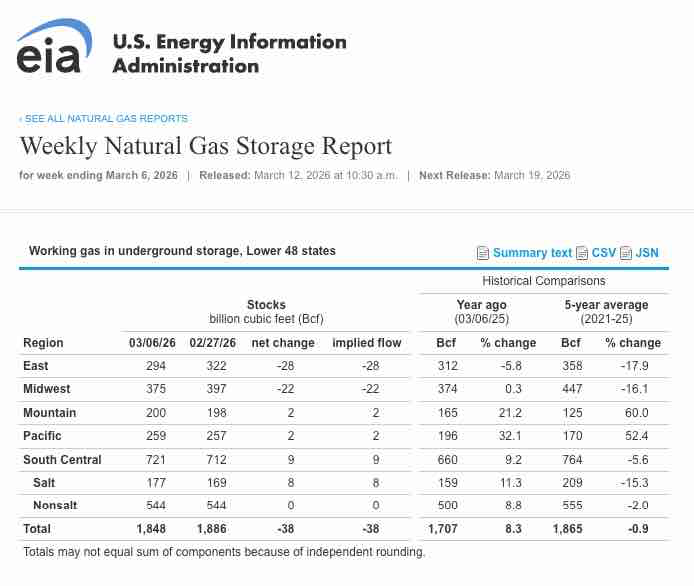Click the Weekly Natural Gas Storage Report heading

206,146
